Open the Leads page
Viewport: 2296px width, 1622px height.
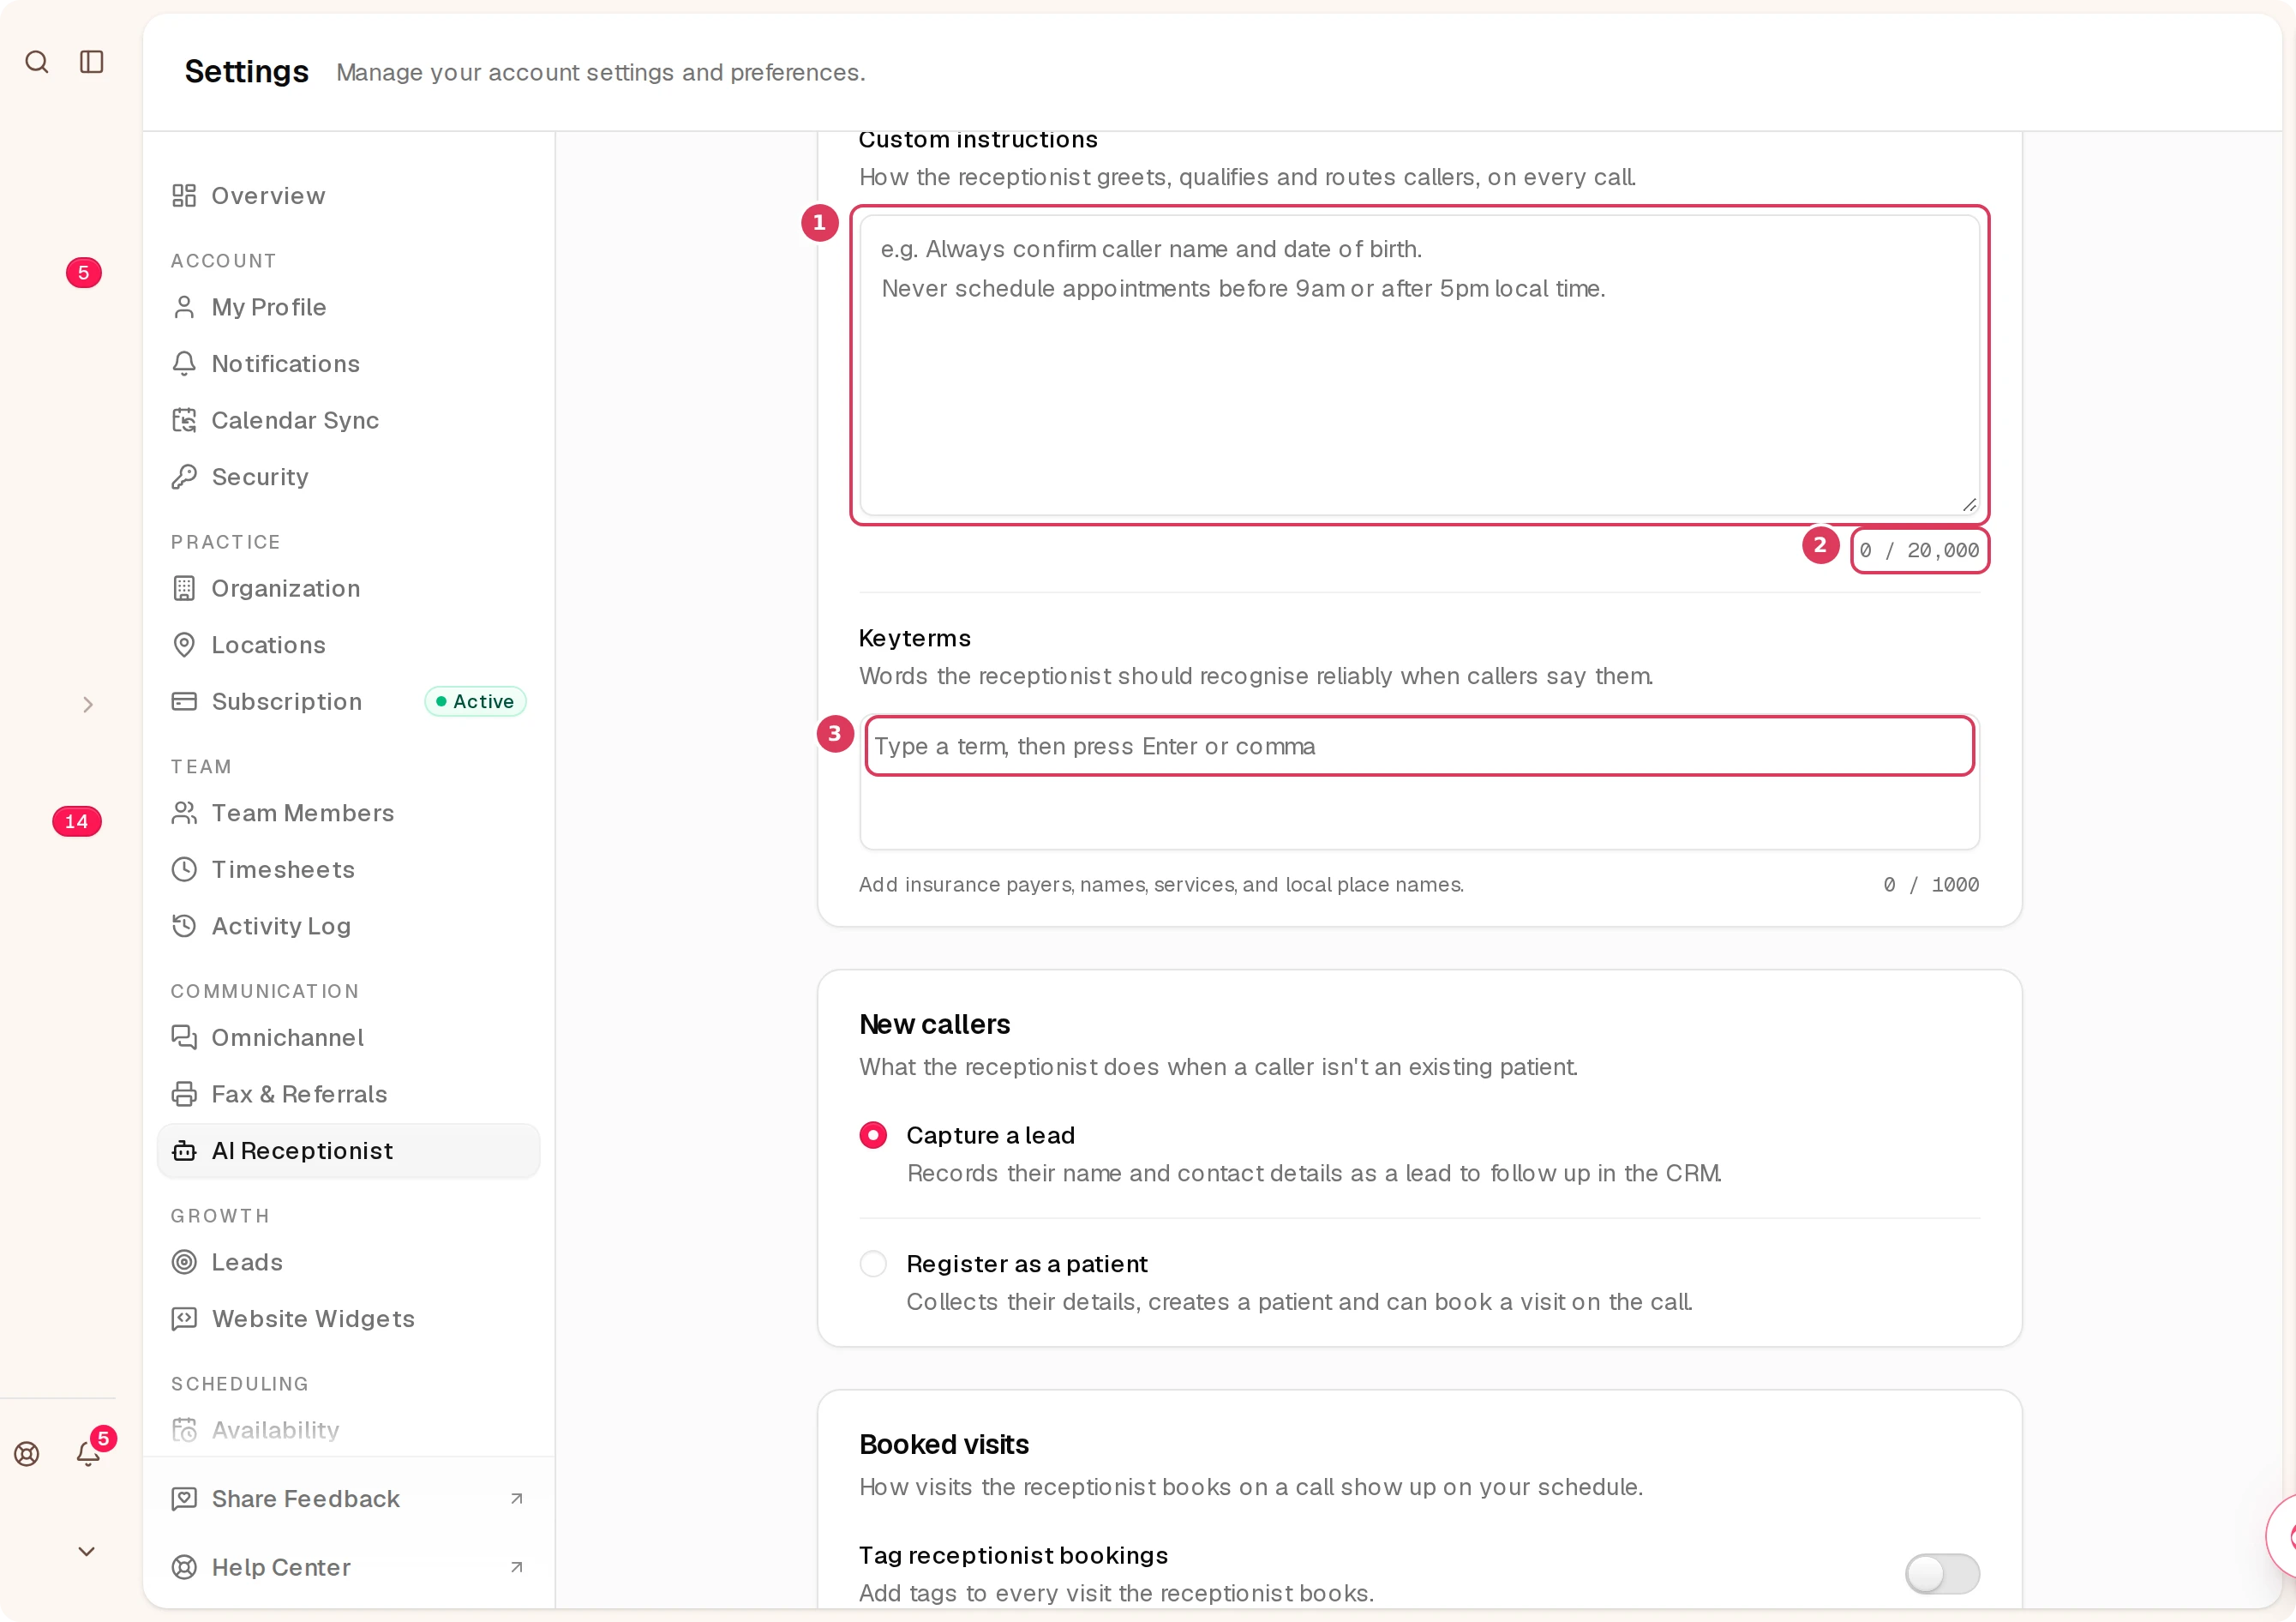(349, 1262)
